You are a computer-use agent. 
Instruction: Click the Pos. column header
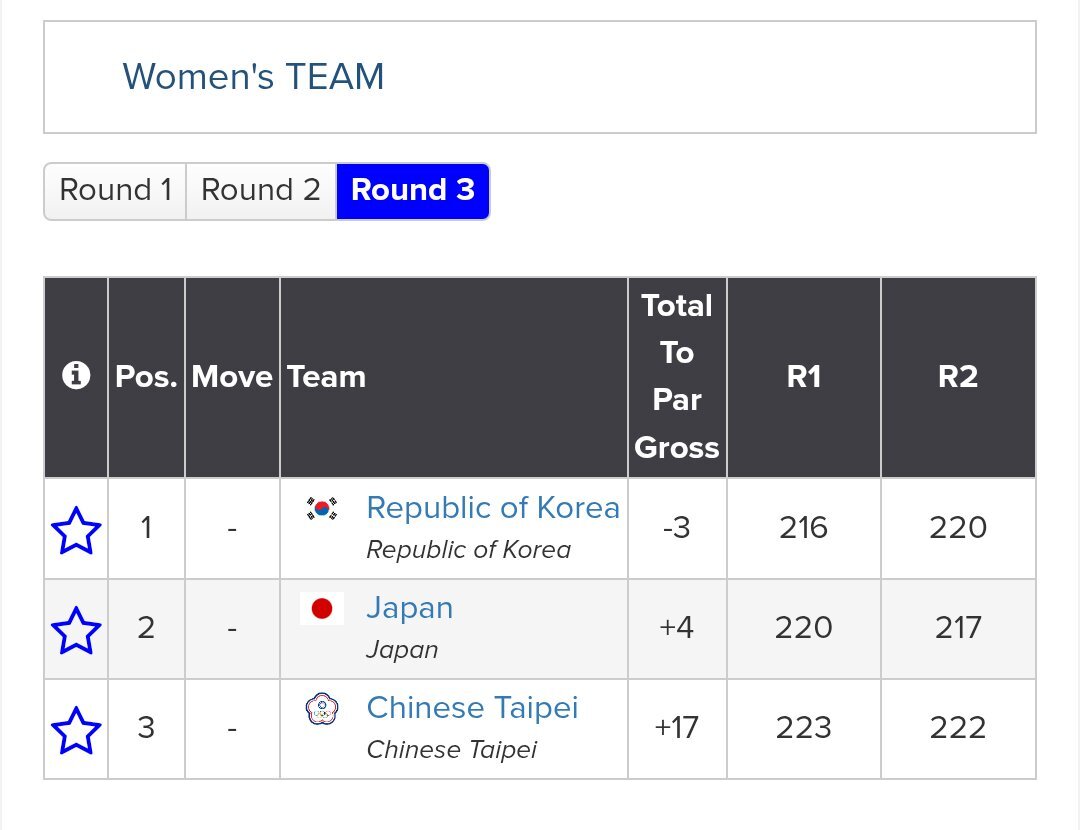tap(146, 377)
